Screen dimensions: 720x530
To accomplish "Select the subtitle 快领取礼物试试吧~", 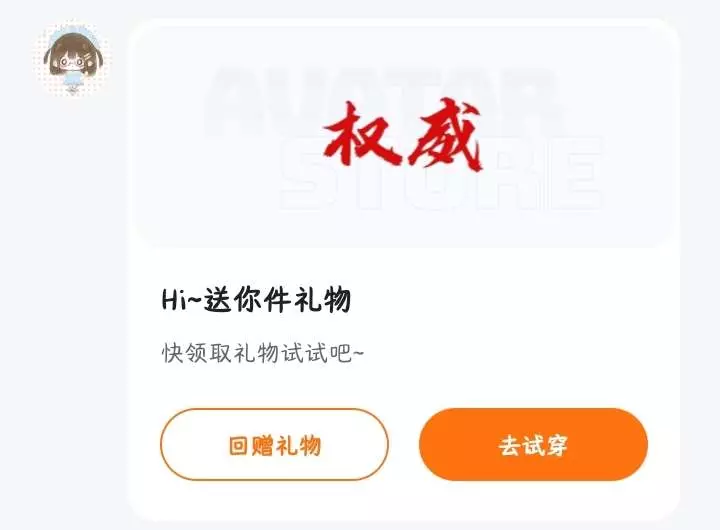I will 263,353.
